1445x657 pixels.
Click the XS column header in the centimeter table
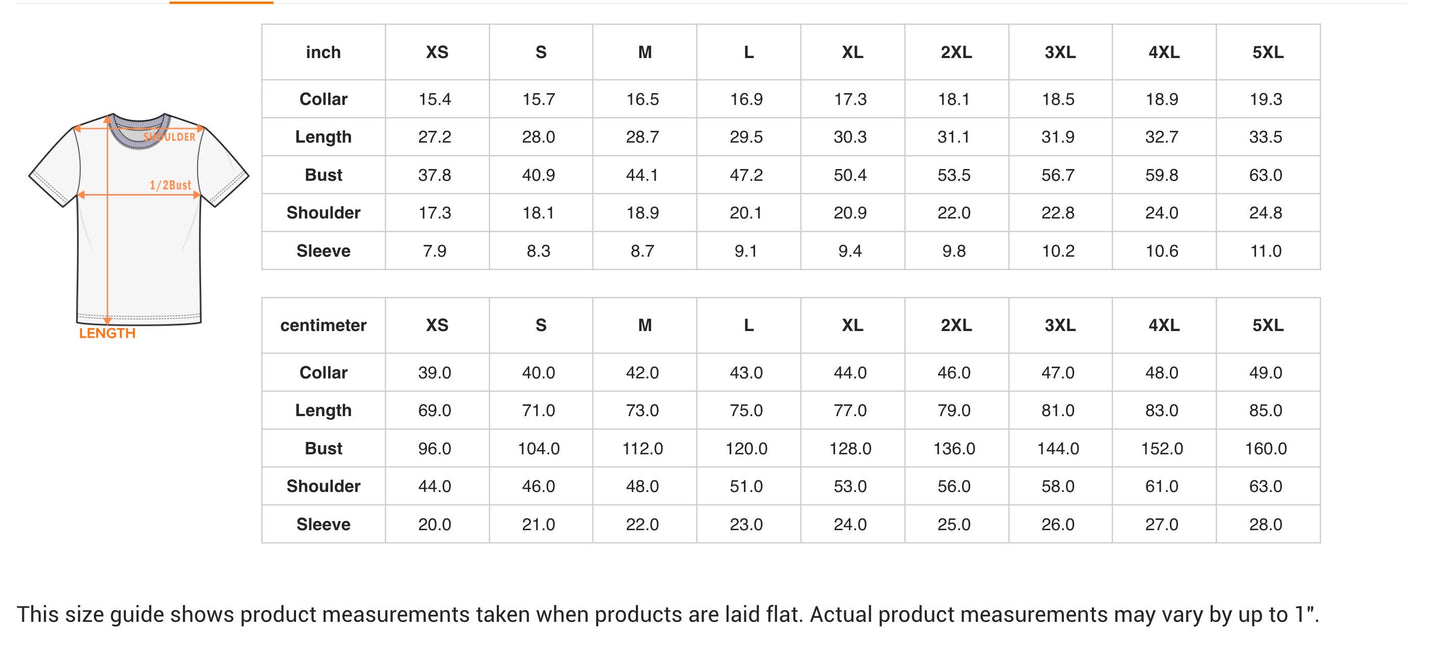point(437,325)
